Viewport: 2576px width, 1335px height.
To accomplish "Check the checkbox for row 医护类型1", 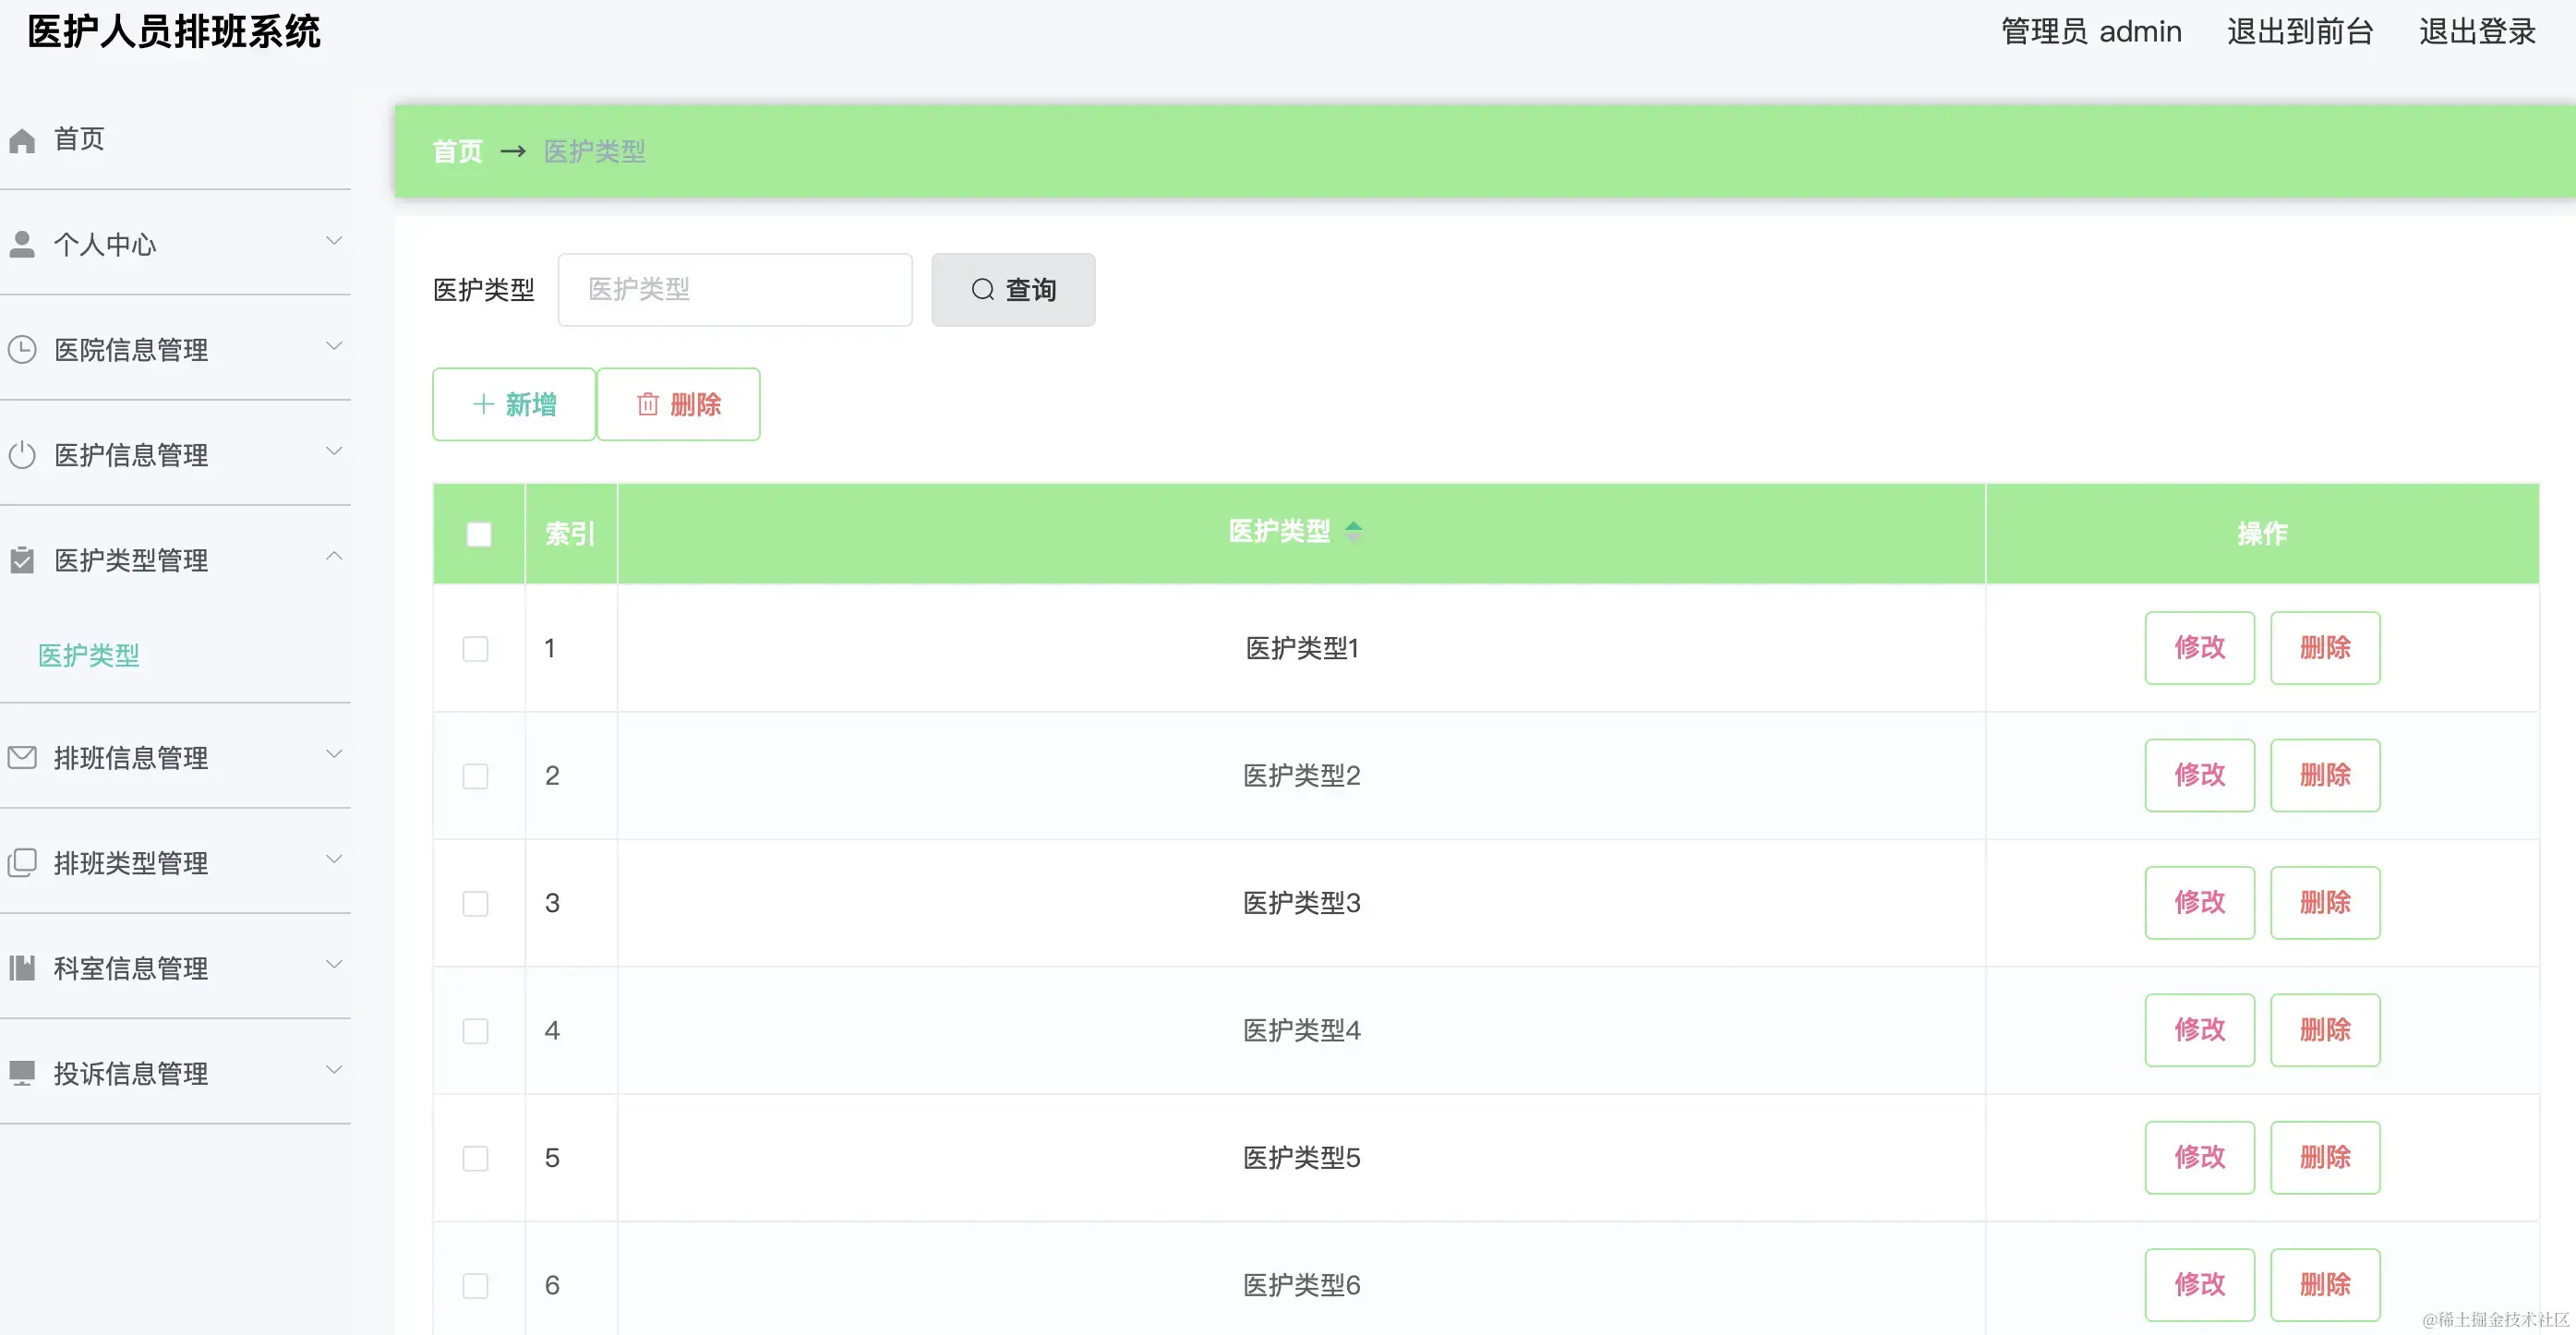I will pyautogui.click(x=476, y=649).
